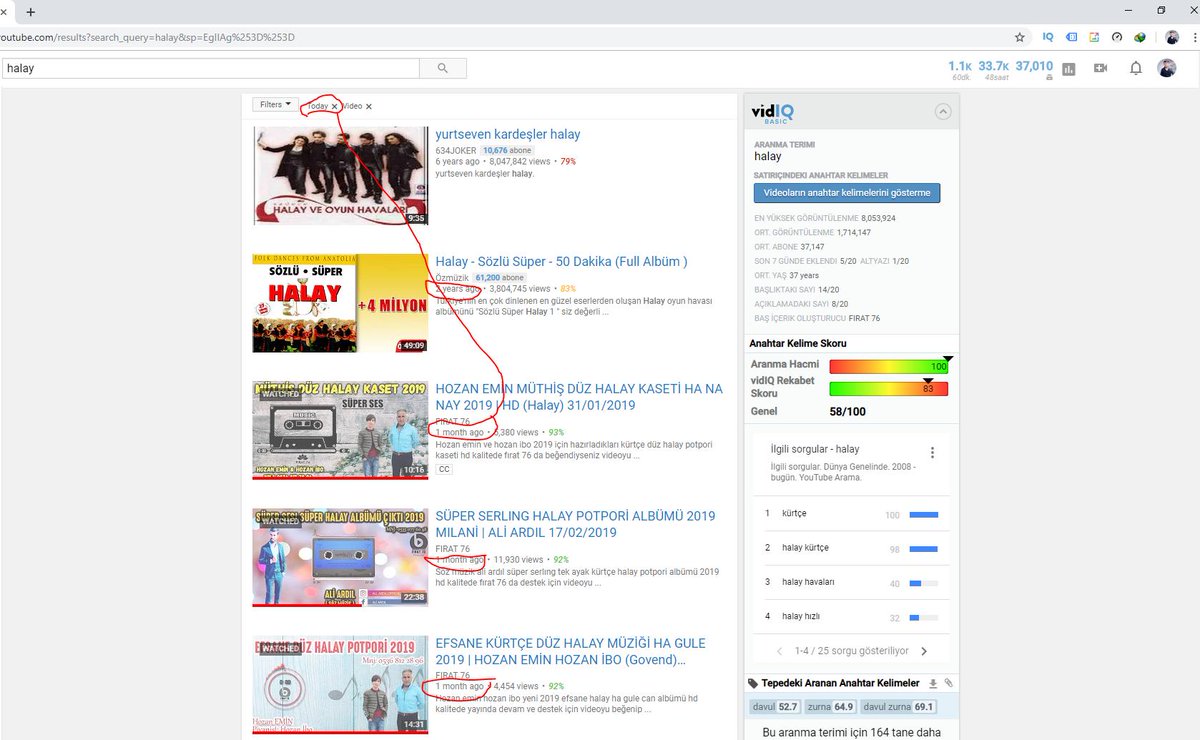Click the '10,676 abone' subscriber badge
The width and height of the screenshot is (1200, 740).
point(506,150)
